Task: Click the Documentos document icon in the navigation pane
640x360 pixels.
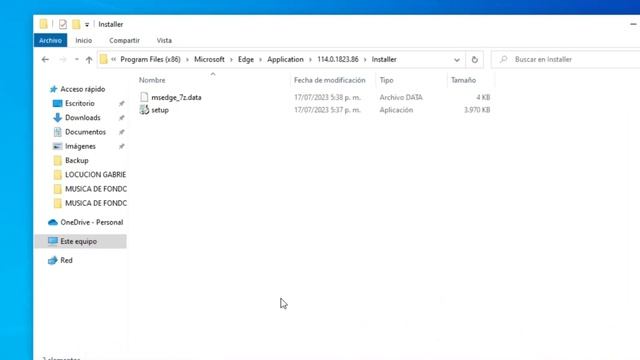Action: (x=57, y=132)
